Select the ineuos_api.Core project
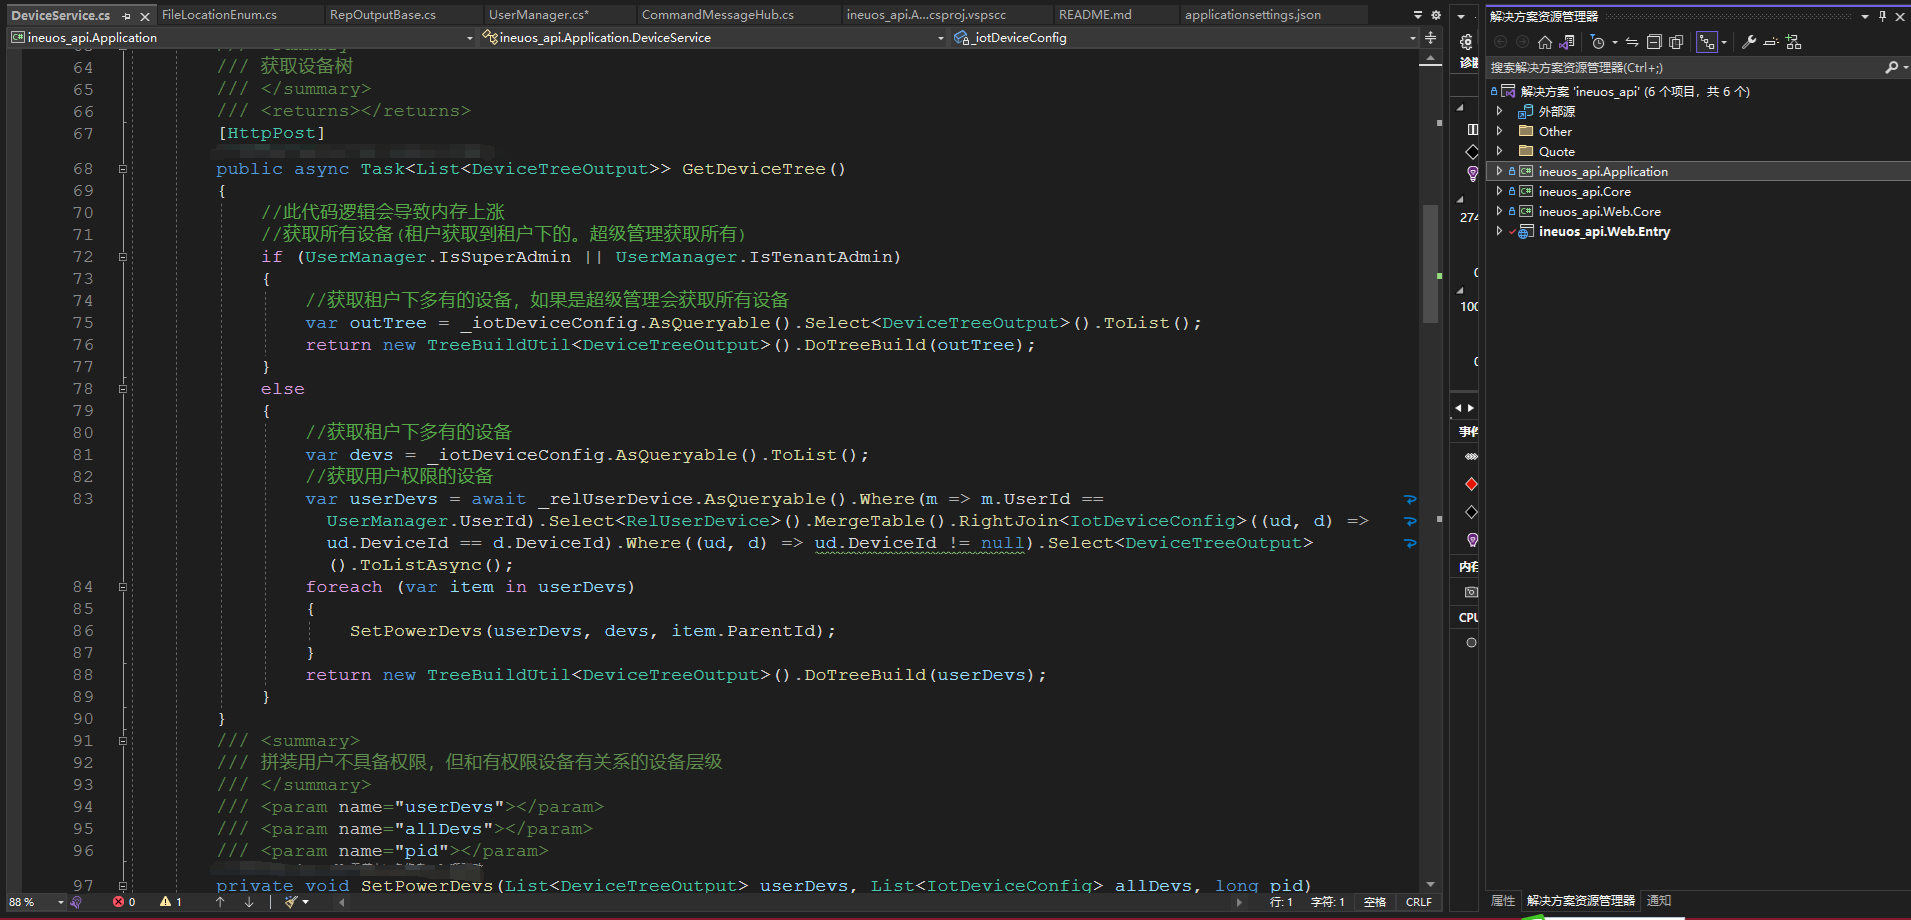This screenshot has height=920, width=1911. pyautogui.click(x=1584, y=191)
